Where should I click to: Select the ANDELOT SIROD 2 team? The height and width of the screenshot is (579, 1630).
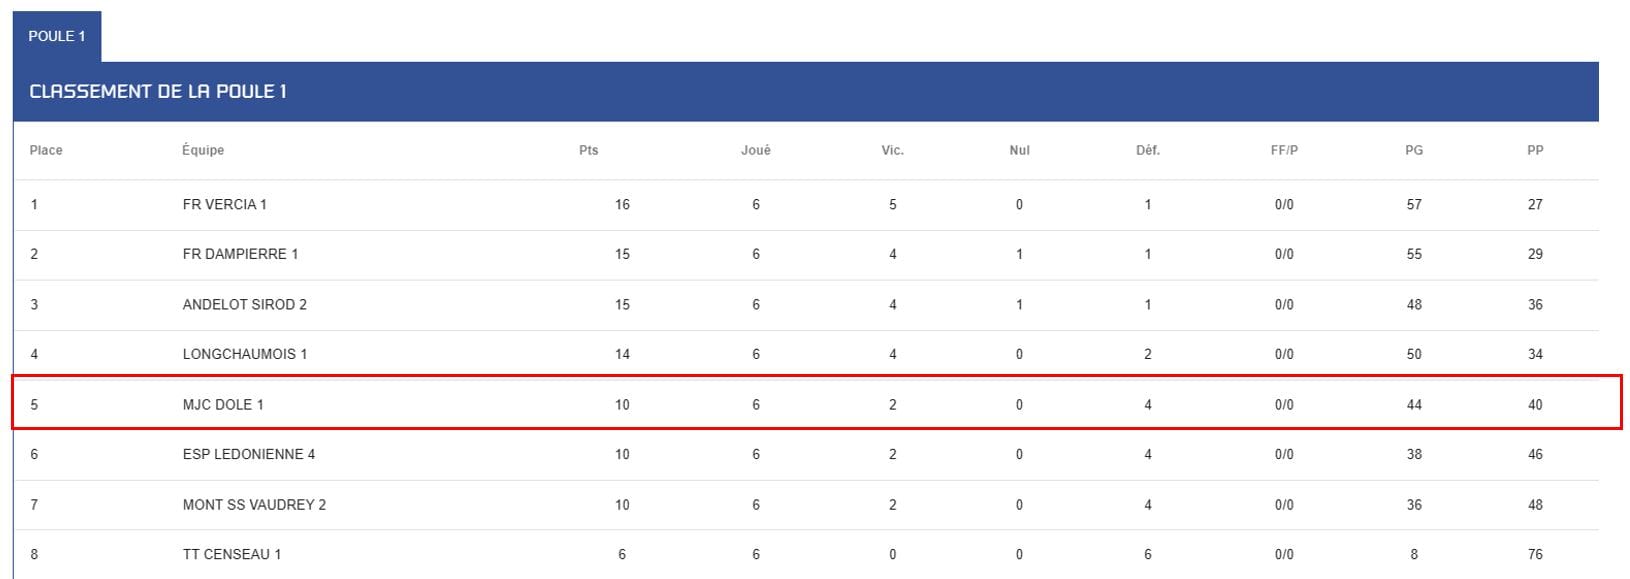click(x=244, y=304)
